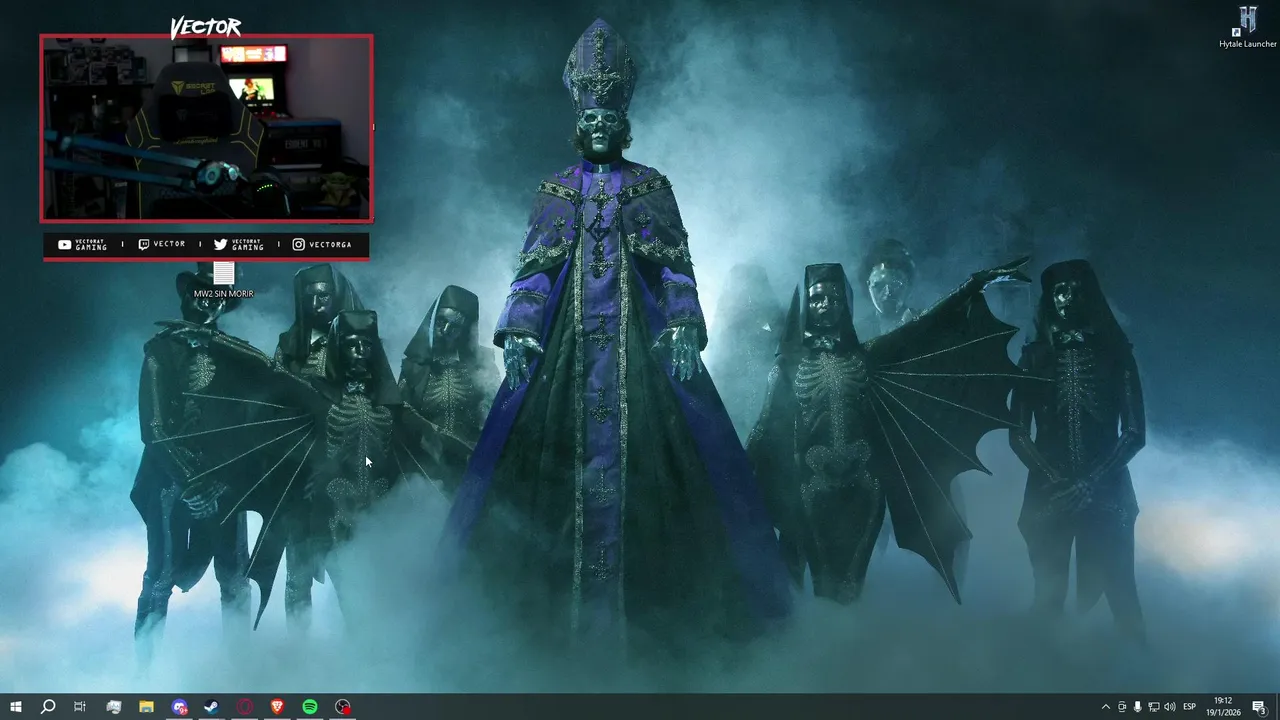1280x720 pixels.
Task: Open Spotify from the taskbar
Action: (310, 707)
